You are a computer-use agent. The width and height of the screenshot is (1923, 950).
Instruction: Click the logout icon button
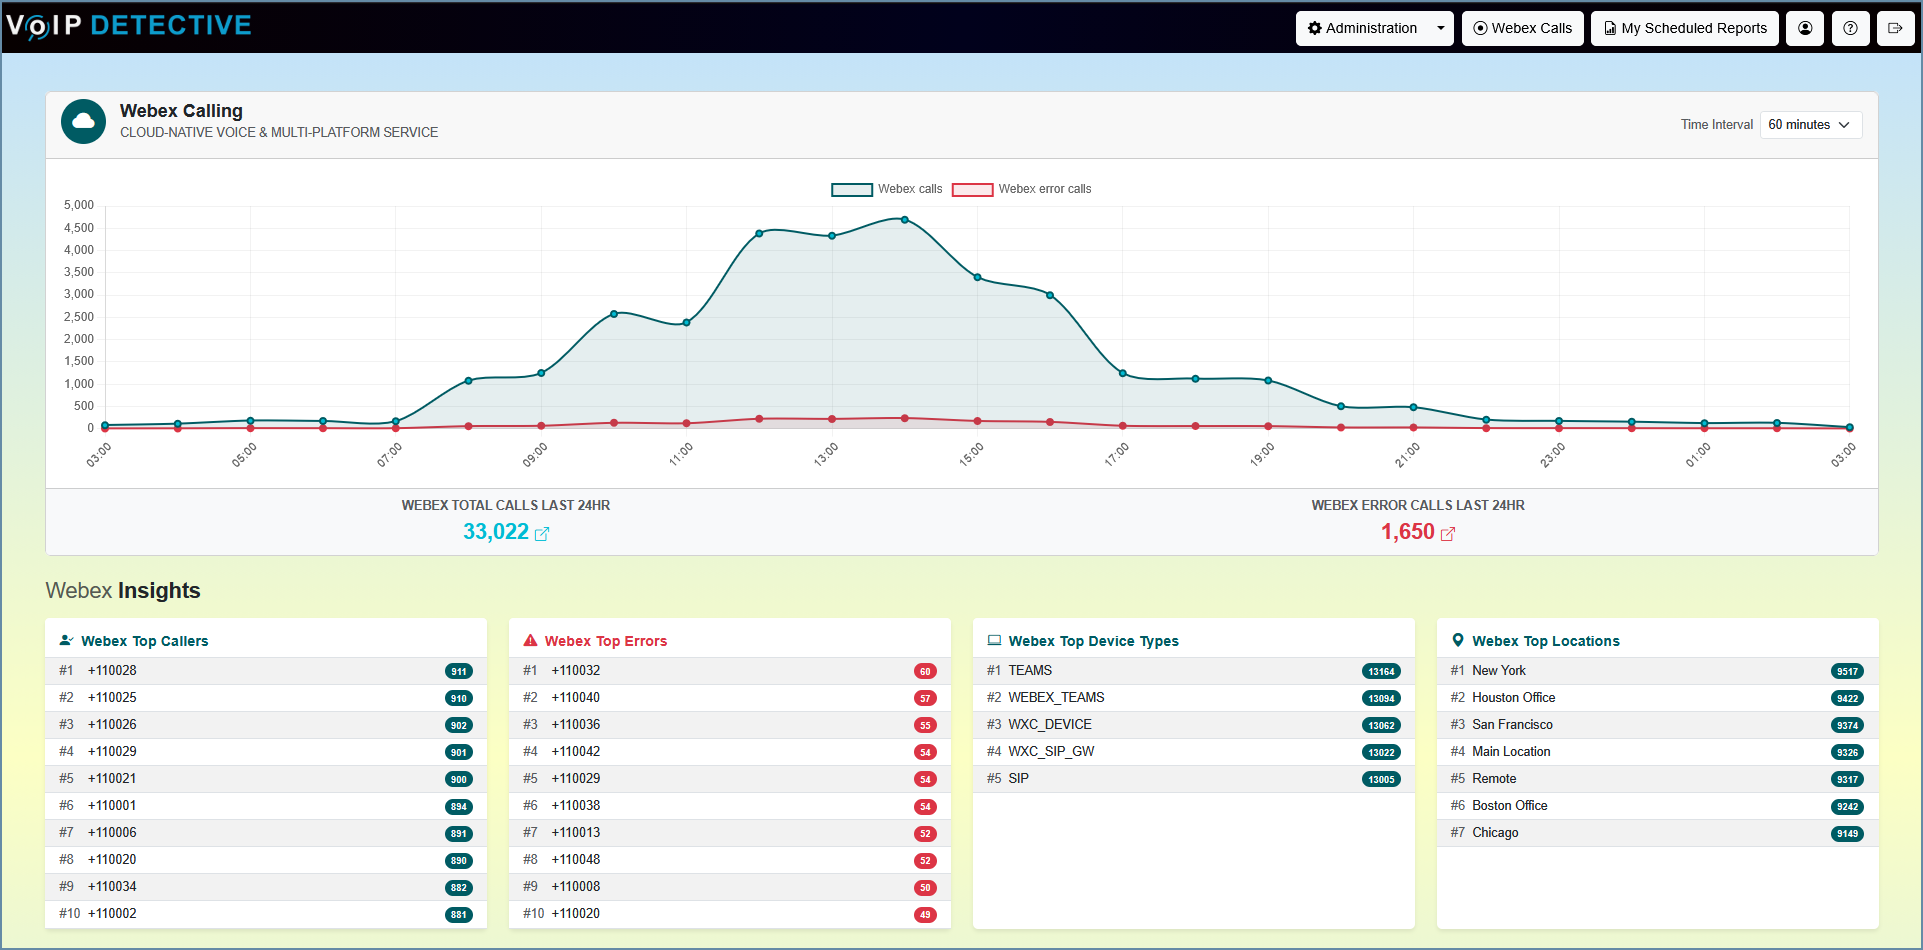pyautogui.click(x=1895, y=28)
